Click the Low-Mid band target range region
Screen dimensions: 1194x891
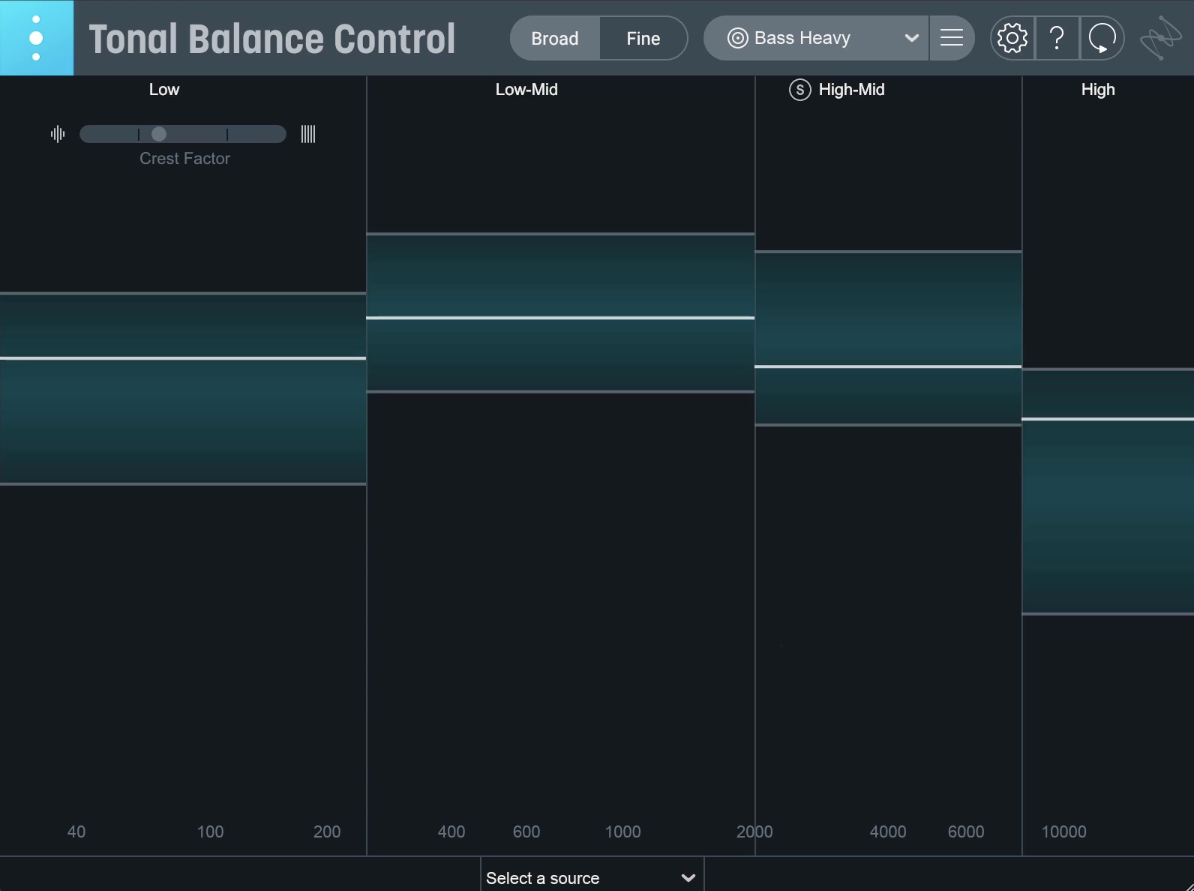(x=560, y=312)
